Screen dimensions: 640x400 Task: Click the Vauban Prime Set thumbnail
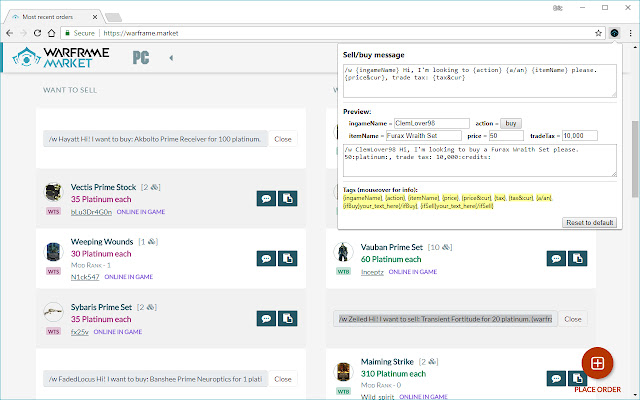[343, 252]
